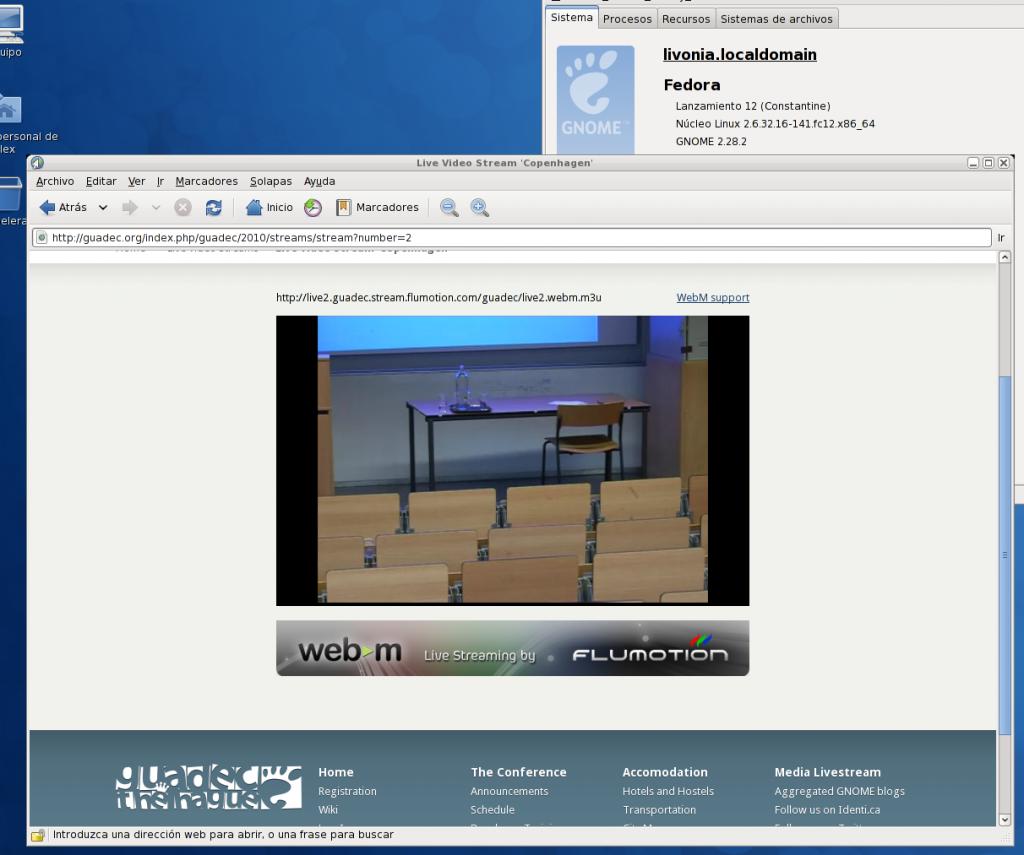Open the WebM support link
Image resolution: width=1024 pixels, height=855 pixels.
[712, 298]
